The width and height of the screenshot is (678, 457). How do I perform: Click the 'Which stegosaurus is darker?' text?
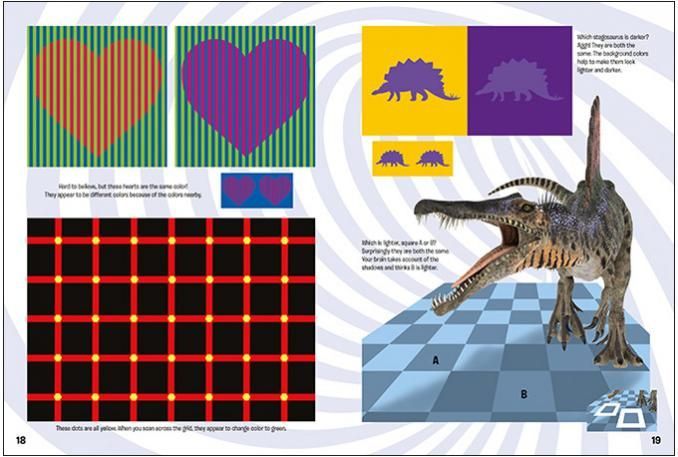pos(613,37)
